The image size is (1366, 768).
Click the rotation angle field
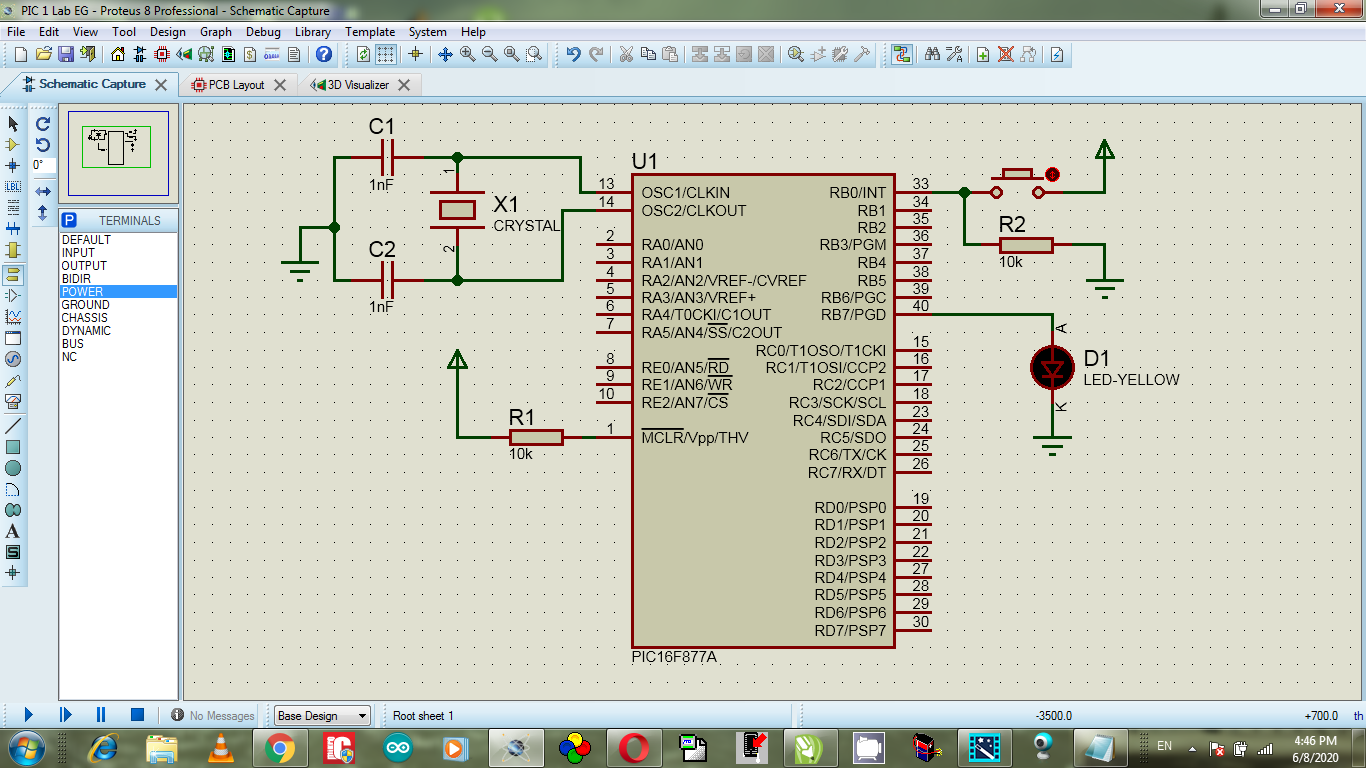[43, 165]
